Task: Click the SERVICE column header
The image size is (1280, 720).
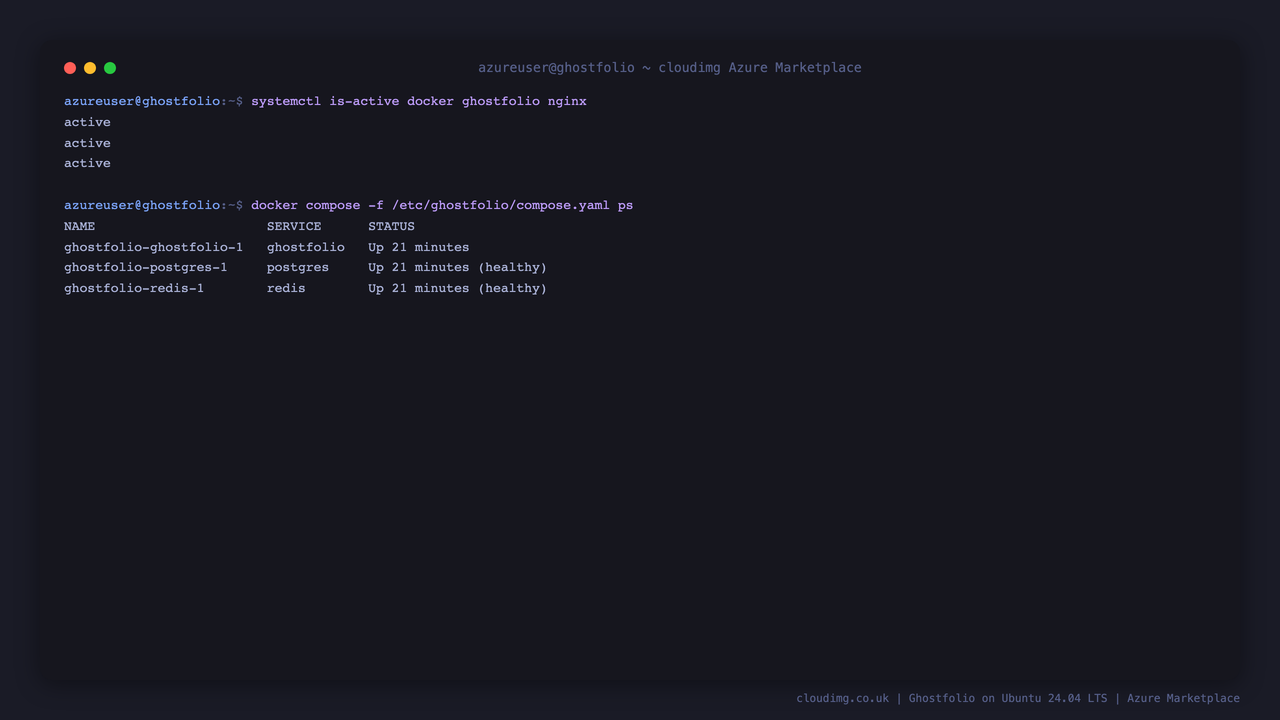Action: 294,226
